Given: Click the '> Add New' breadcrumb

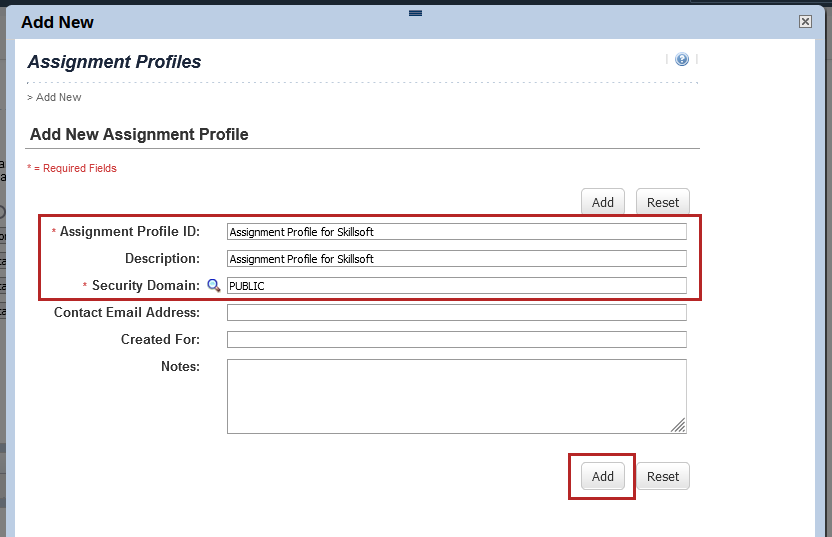Looking at the screenshot, I should click(55, 97).
